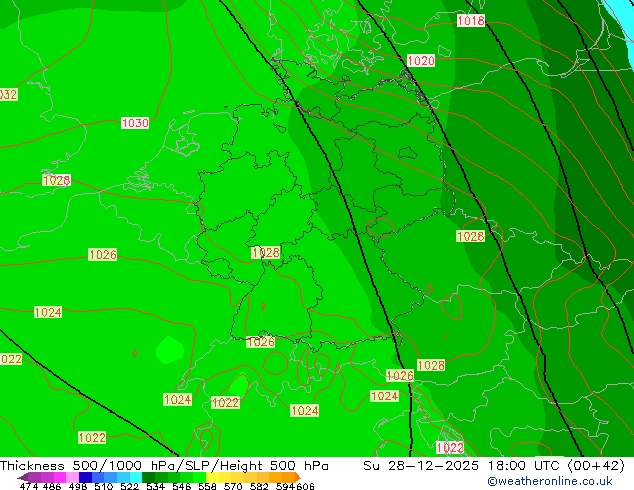Pick the light pink legend swatch
634x490 pixels.
[x=72, y=477]
